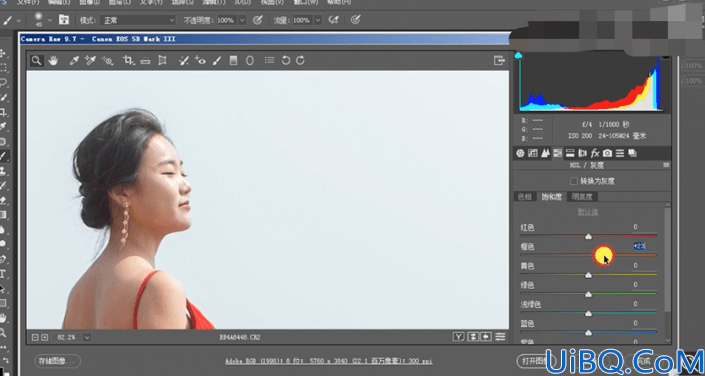
Task: Open the Lens Corrections panel icon
Action: point(583,153)
